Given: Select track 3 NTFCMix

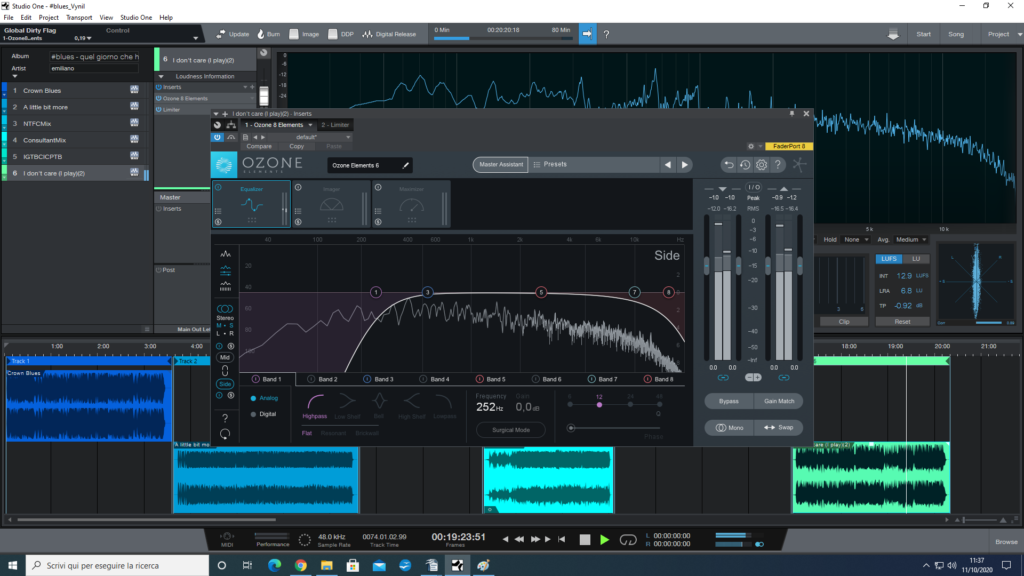Looking at the screenshot, I should point(74,123).
